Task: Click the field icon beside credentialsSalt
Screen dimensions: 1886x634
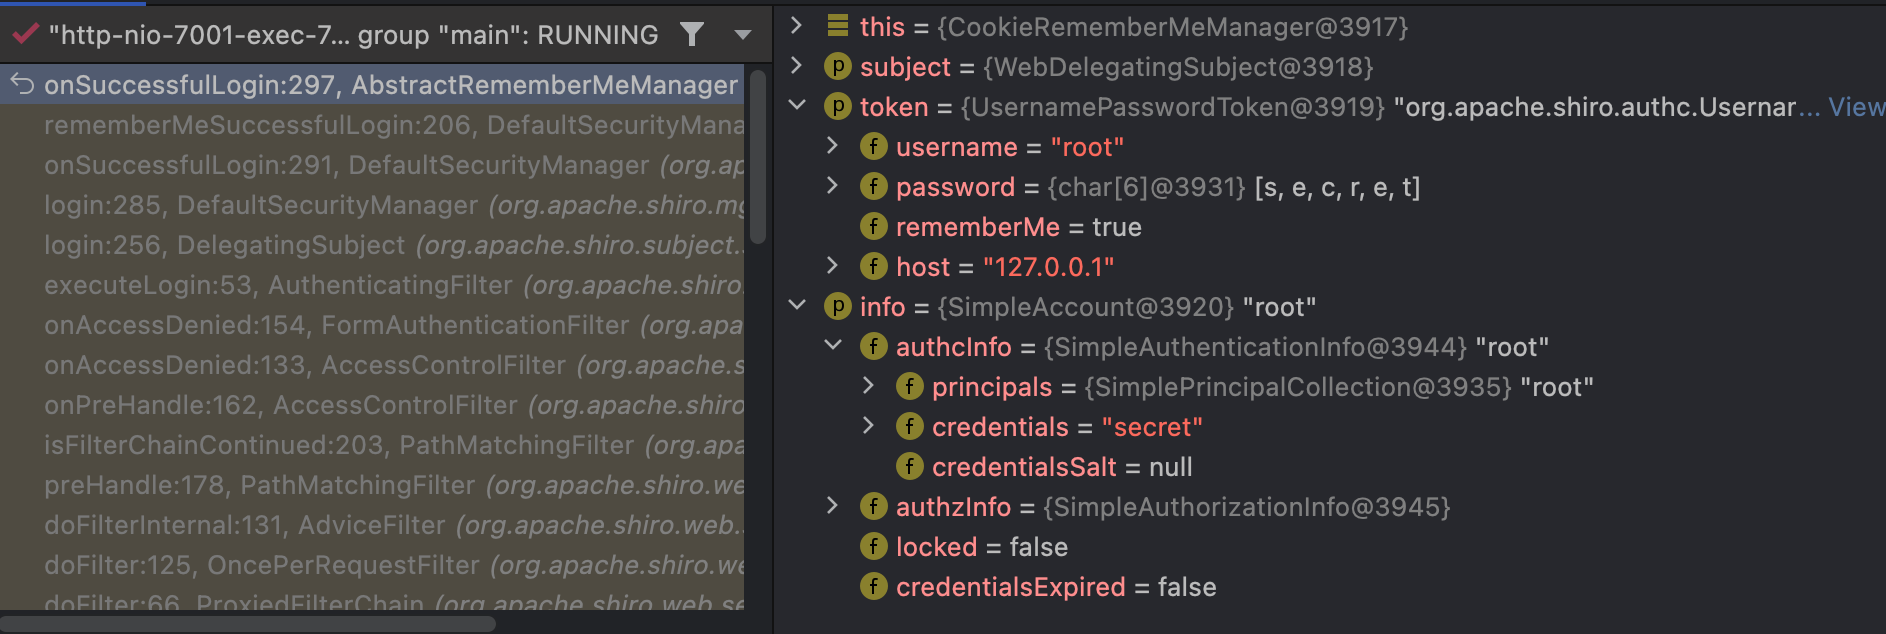Action: coord(909,467)
